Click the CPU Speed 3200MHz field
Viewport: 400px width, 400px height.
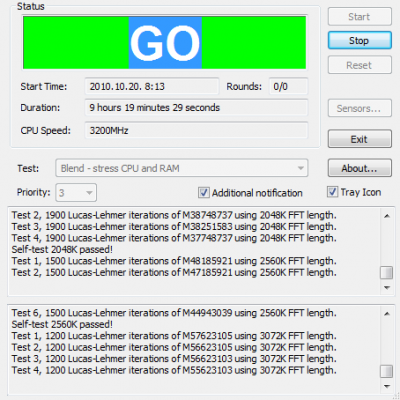(196, 130)
